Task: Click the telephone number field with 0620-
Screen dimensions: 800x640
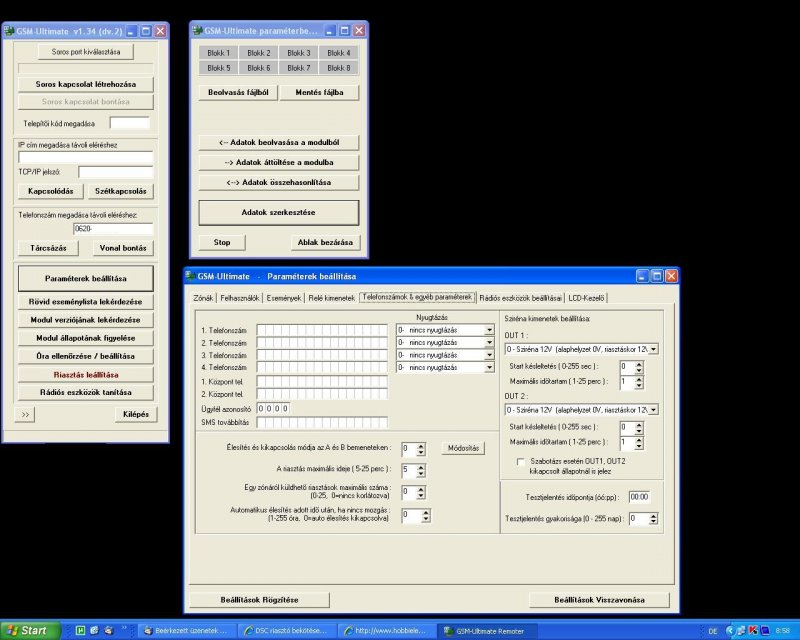Action: [113, 229]
